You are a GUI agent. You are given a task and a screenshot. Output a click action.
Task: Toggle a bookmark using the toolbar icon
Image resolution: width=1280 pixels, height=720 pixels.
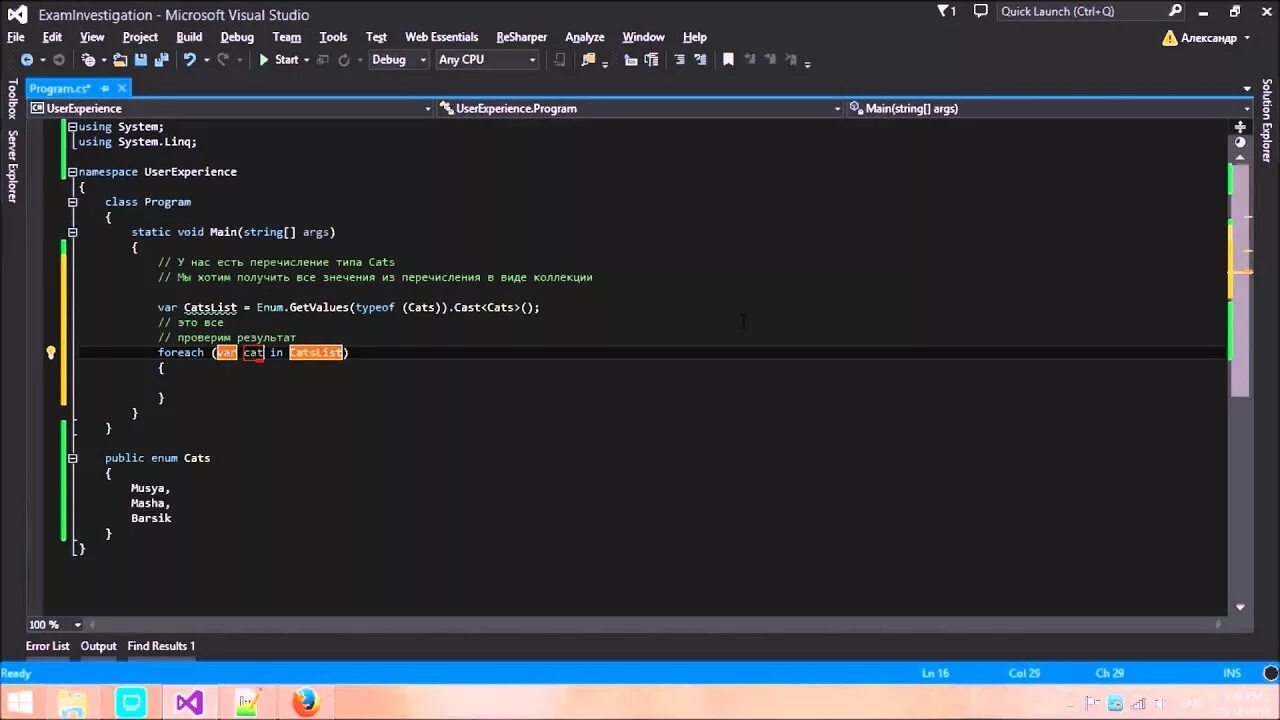[728, 60]
